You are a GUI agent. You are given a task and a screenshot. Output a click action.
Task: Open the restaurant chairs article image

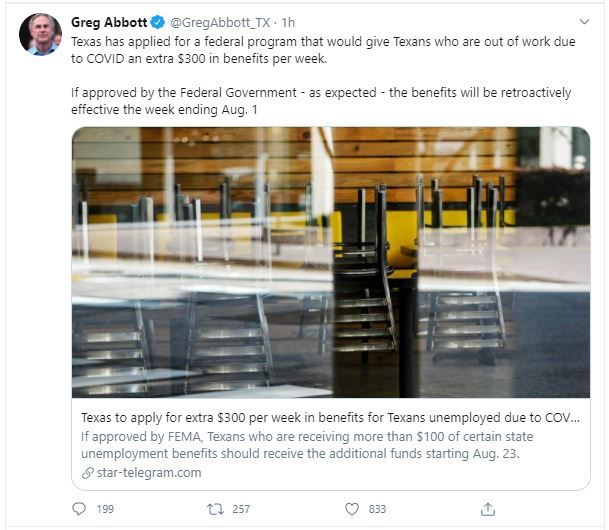[x=331, y=262]
